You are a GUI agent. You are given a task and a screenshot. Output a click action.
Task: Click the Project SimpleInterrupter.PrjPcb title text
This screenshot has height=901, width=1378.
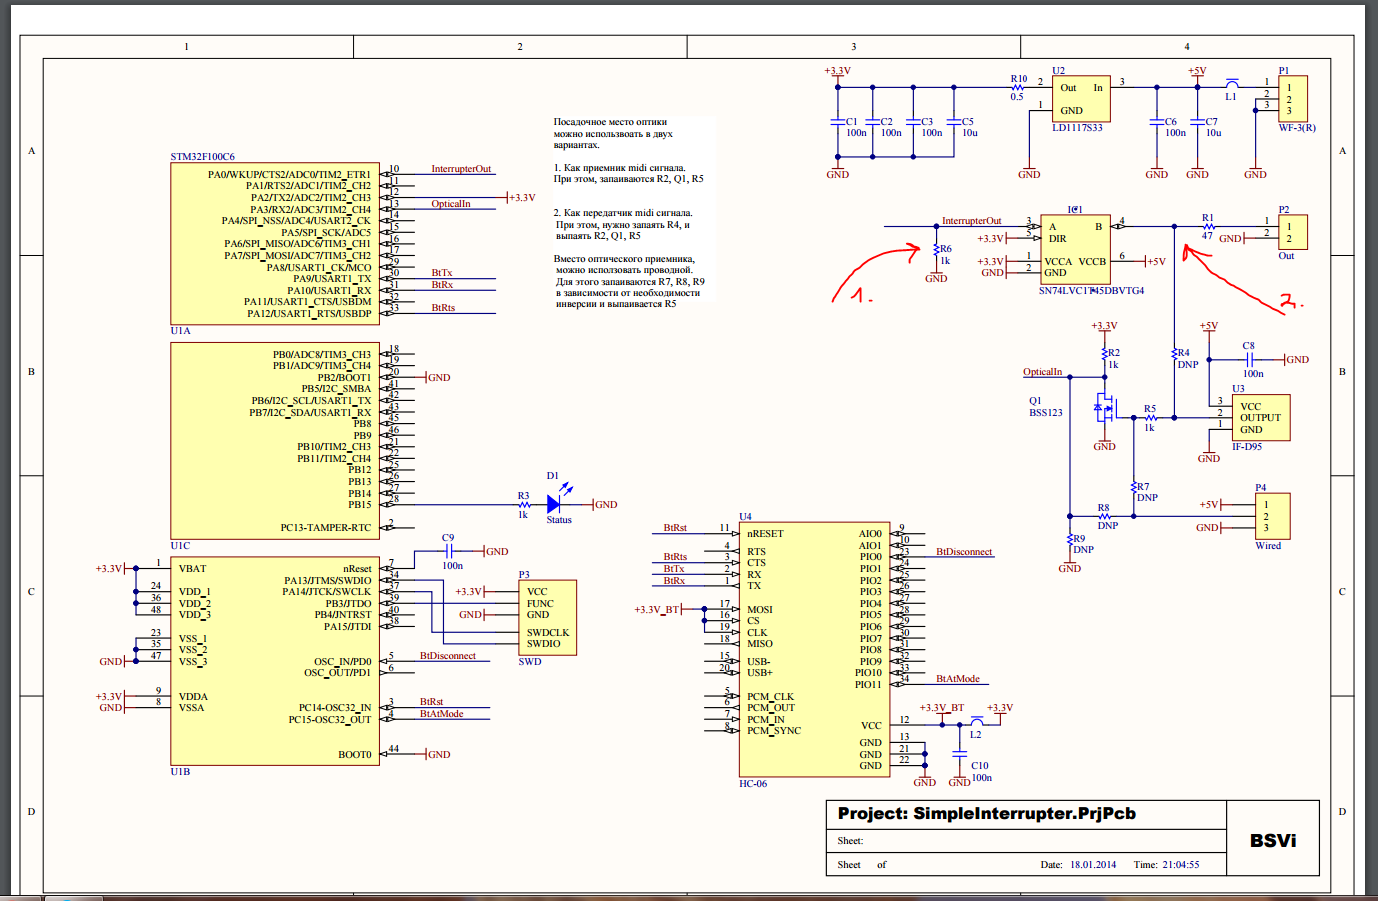pyautogui.click(x=986, y=814)
